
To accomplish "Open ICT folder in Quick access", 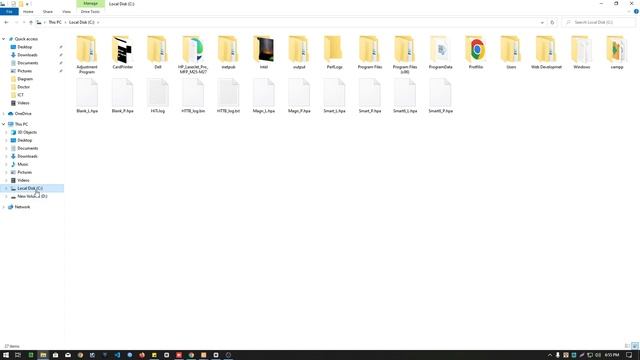I will 20,95.
